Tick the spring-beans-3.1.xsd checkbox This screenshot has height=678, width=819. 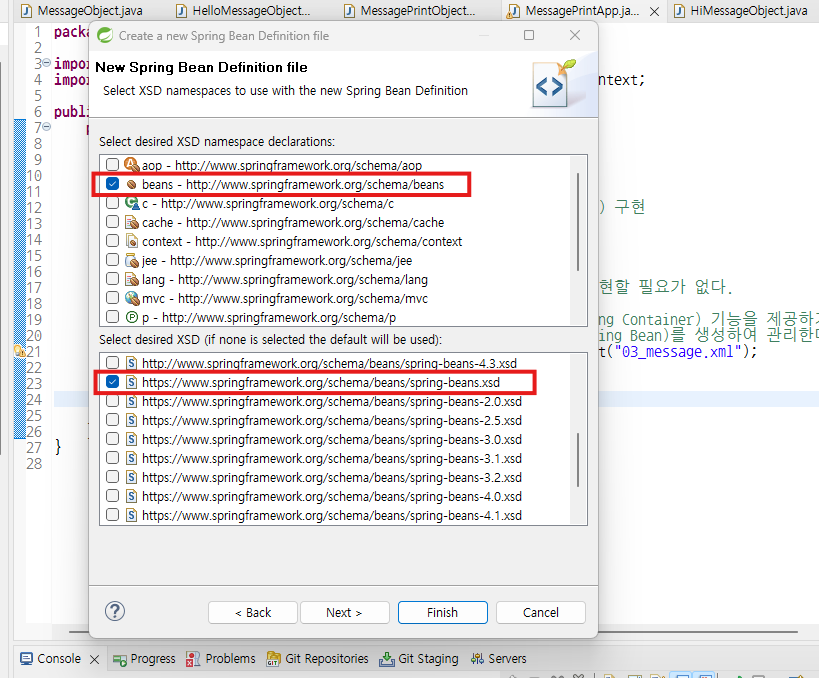coord(112,458)
